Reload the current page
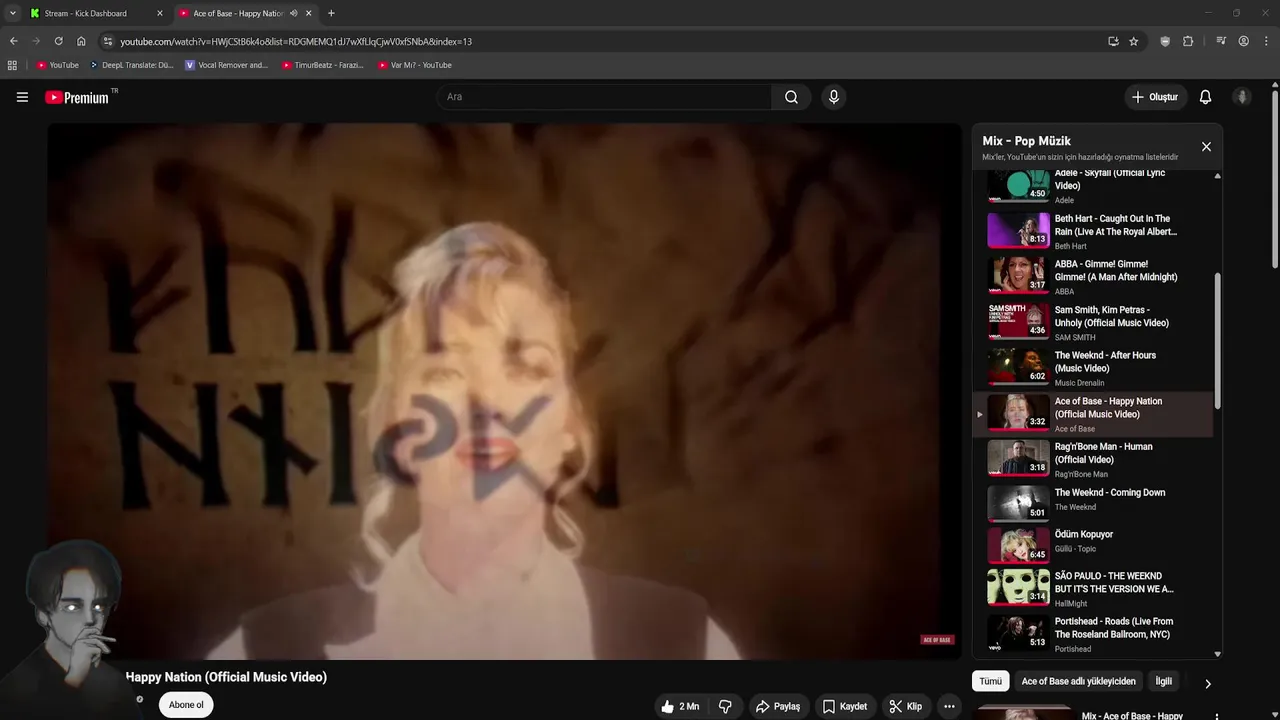The height and width of the screenshot is (720, 1280). pyautogui.click(x=58, y=41)
